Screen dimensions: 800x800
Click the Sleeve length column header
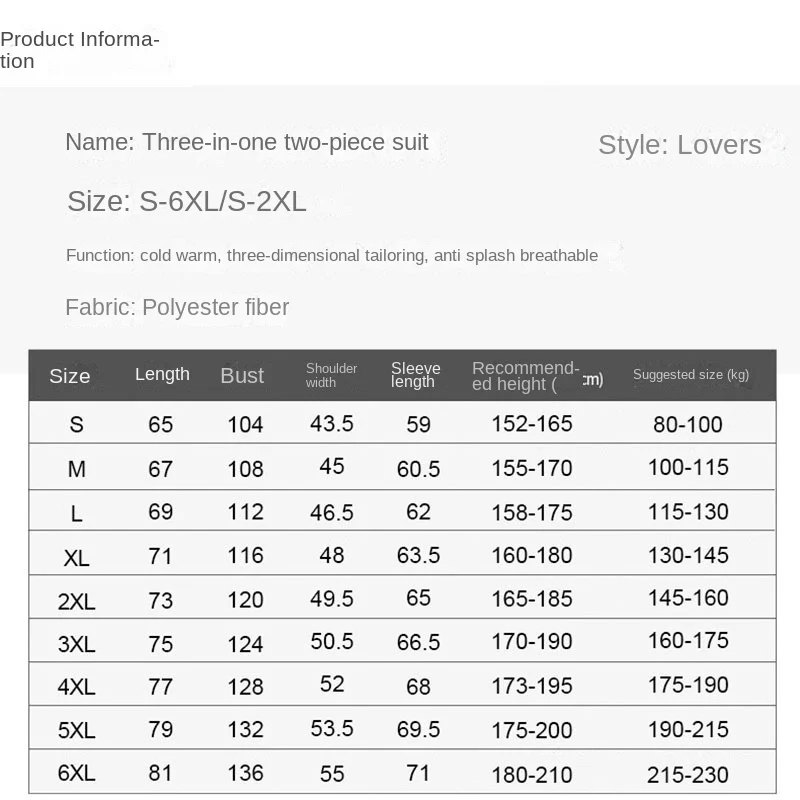(x=415, y=375)
